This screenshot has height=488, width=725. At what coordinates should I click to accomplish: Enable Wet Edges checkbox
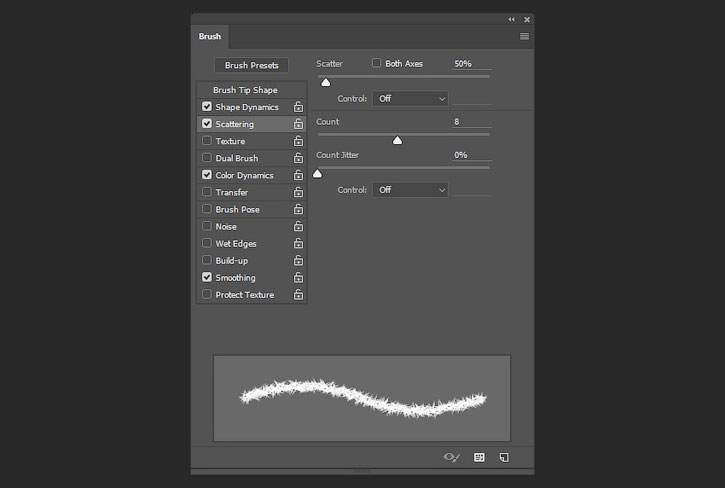[207, 243]
